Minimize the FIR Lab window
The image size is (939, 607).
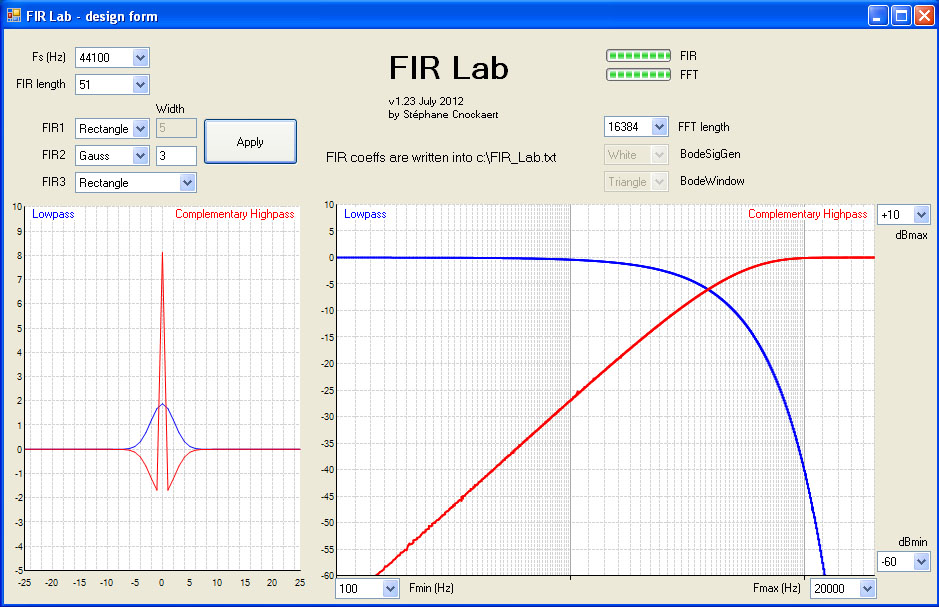[878, 16]
